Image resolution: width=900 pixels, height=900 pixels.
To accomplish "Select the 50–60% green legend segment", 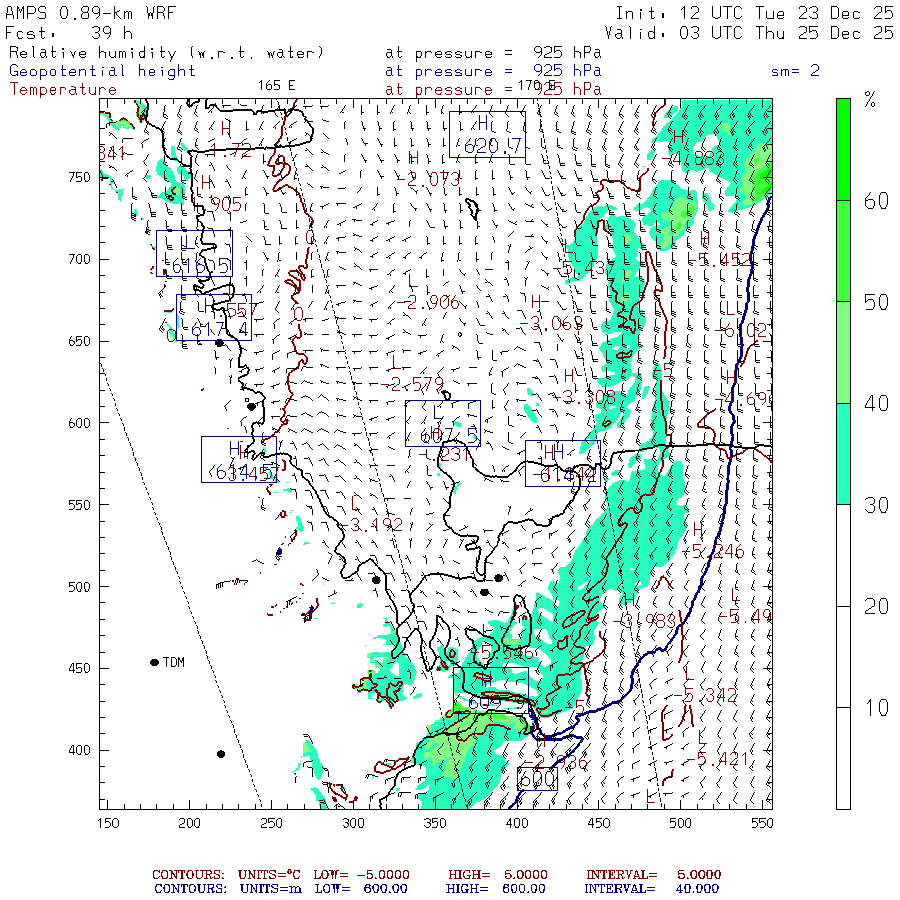I will click(843, 251).
